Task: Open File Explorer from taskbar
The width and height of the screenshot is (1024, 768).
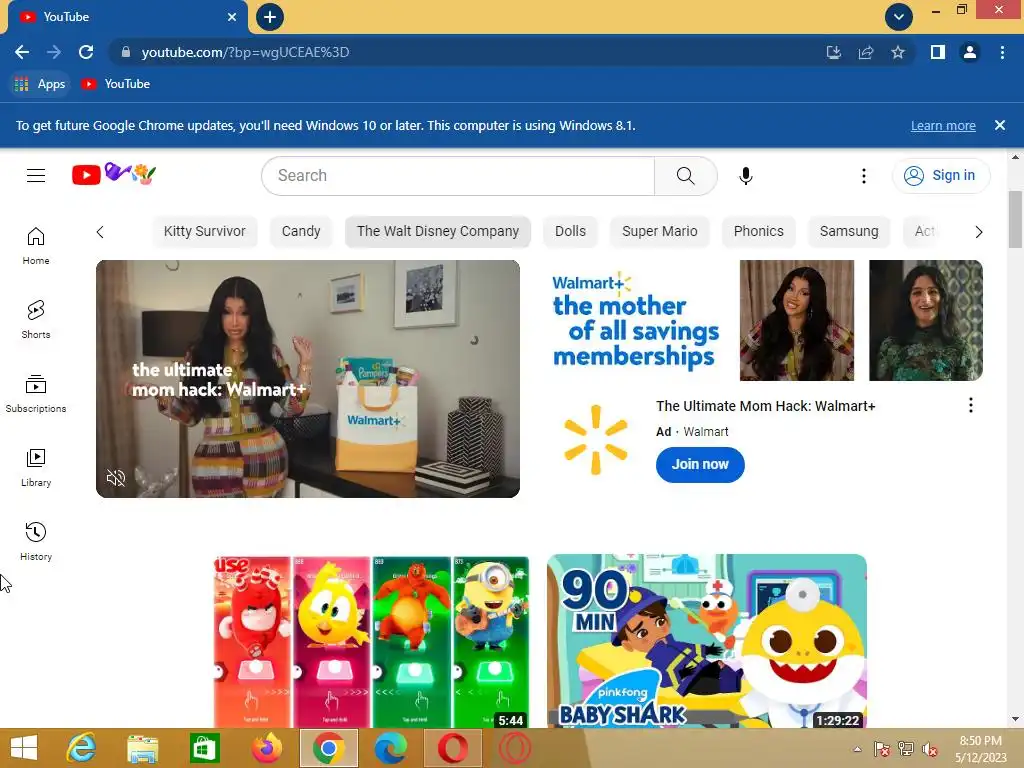Action: [142, 748]
